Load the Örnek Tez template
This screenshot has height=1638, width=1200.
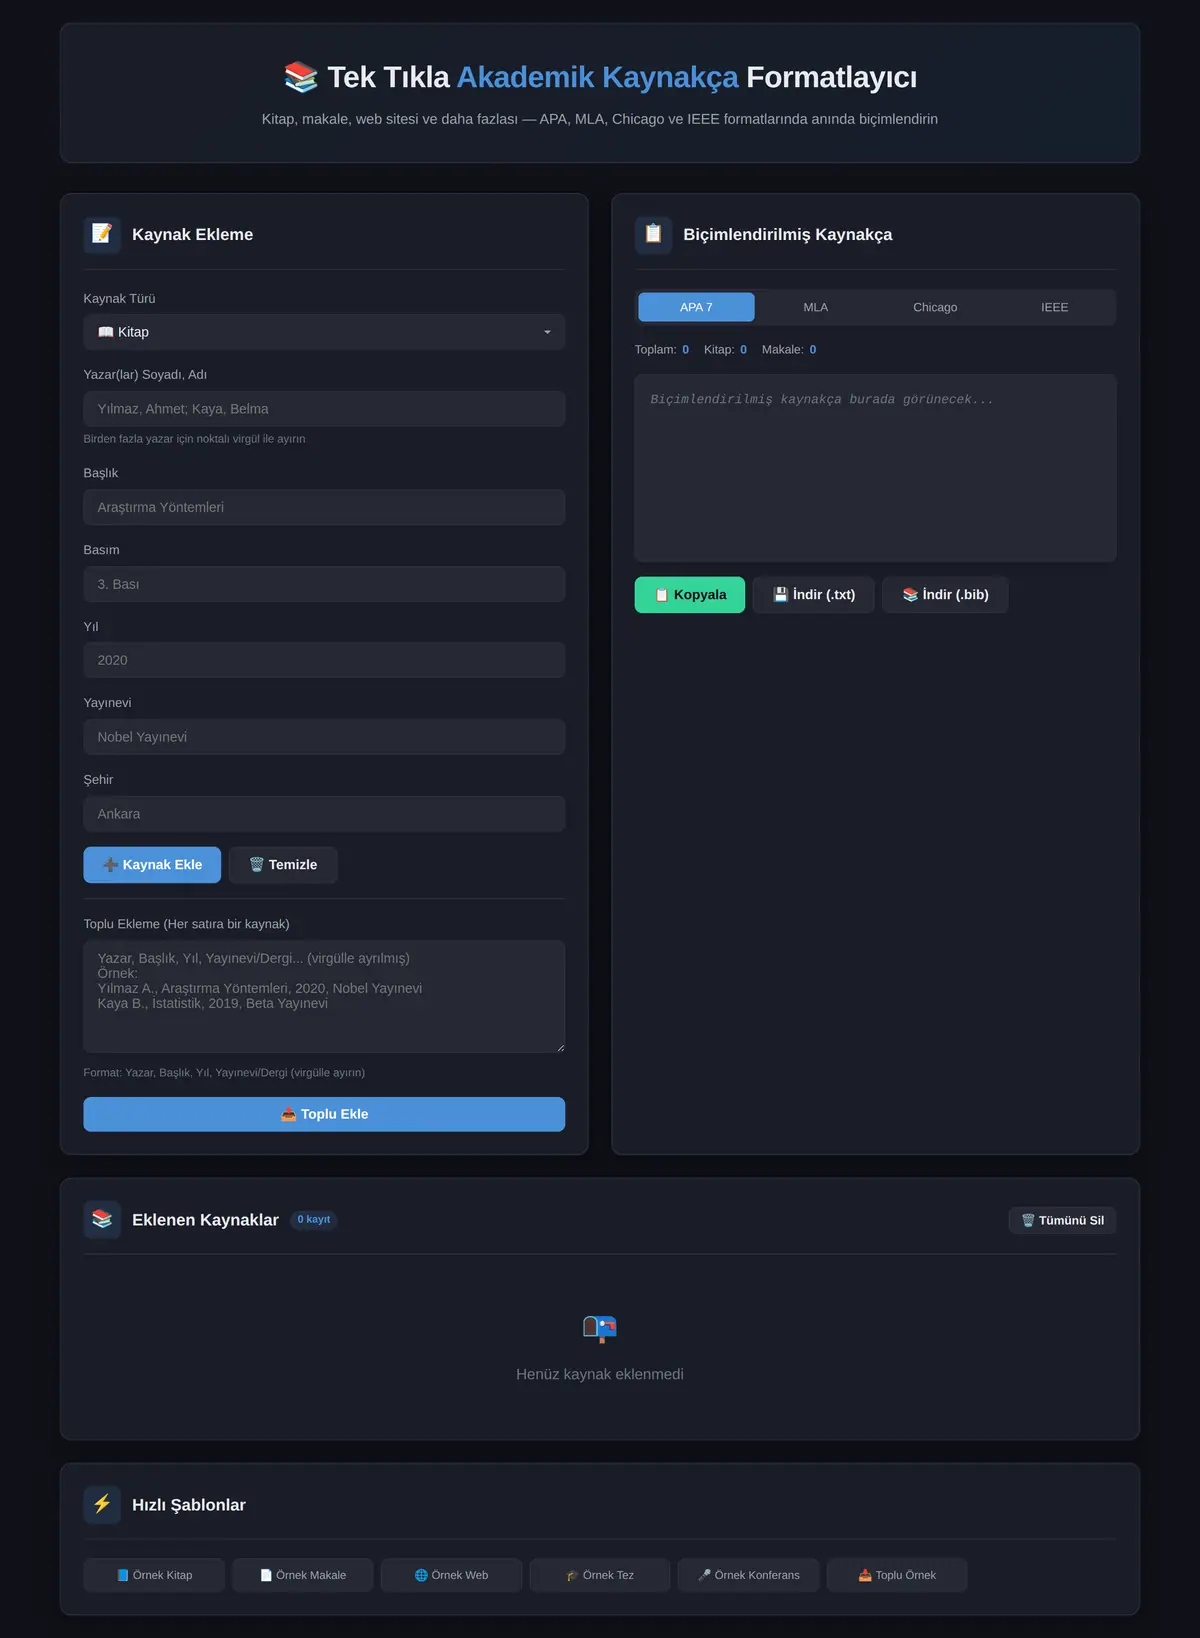600,1575
